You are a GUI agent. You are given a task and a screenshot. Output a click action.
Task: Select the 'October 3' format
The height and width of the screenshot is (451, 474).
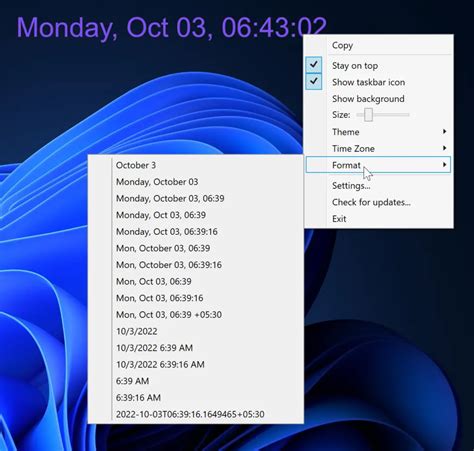pyautogui.click(x=196, y=165)
